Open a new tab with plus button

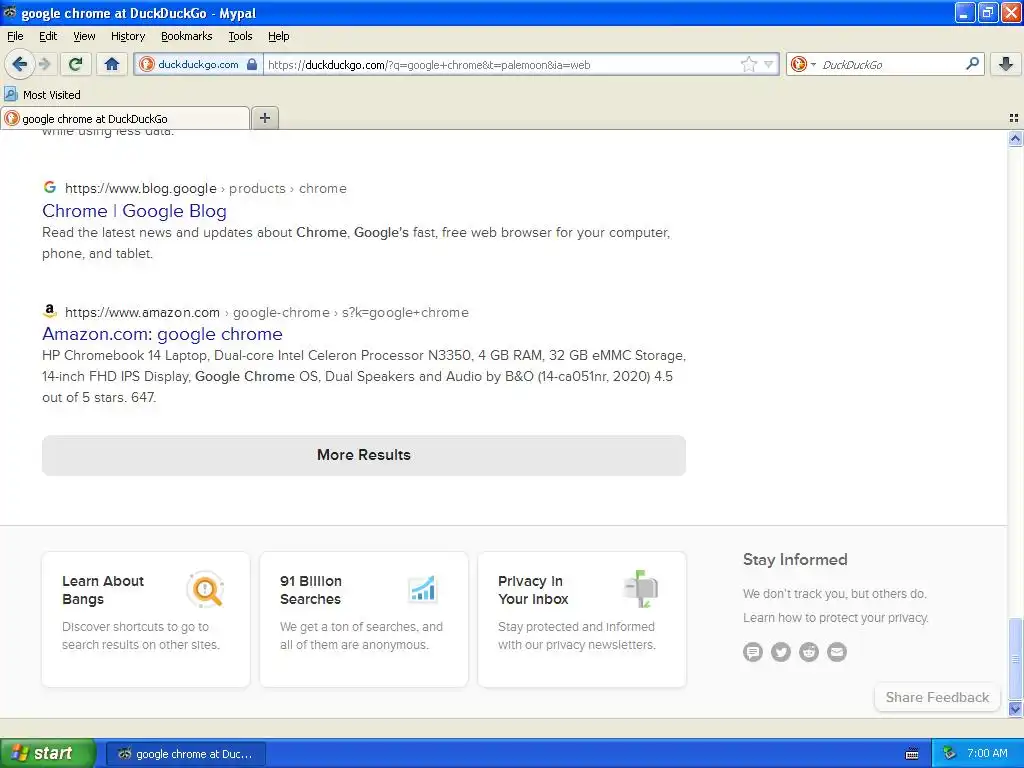264,118
